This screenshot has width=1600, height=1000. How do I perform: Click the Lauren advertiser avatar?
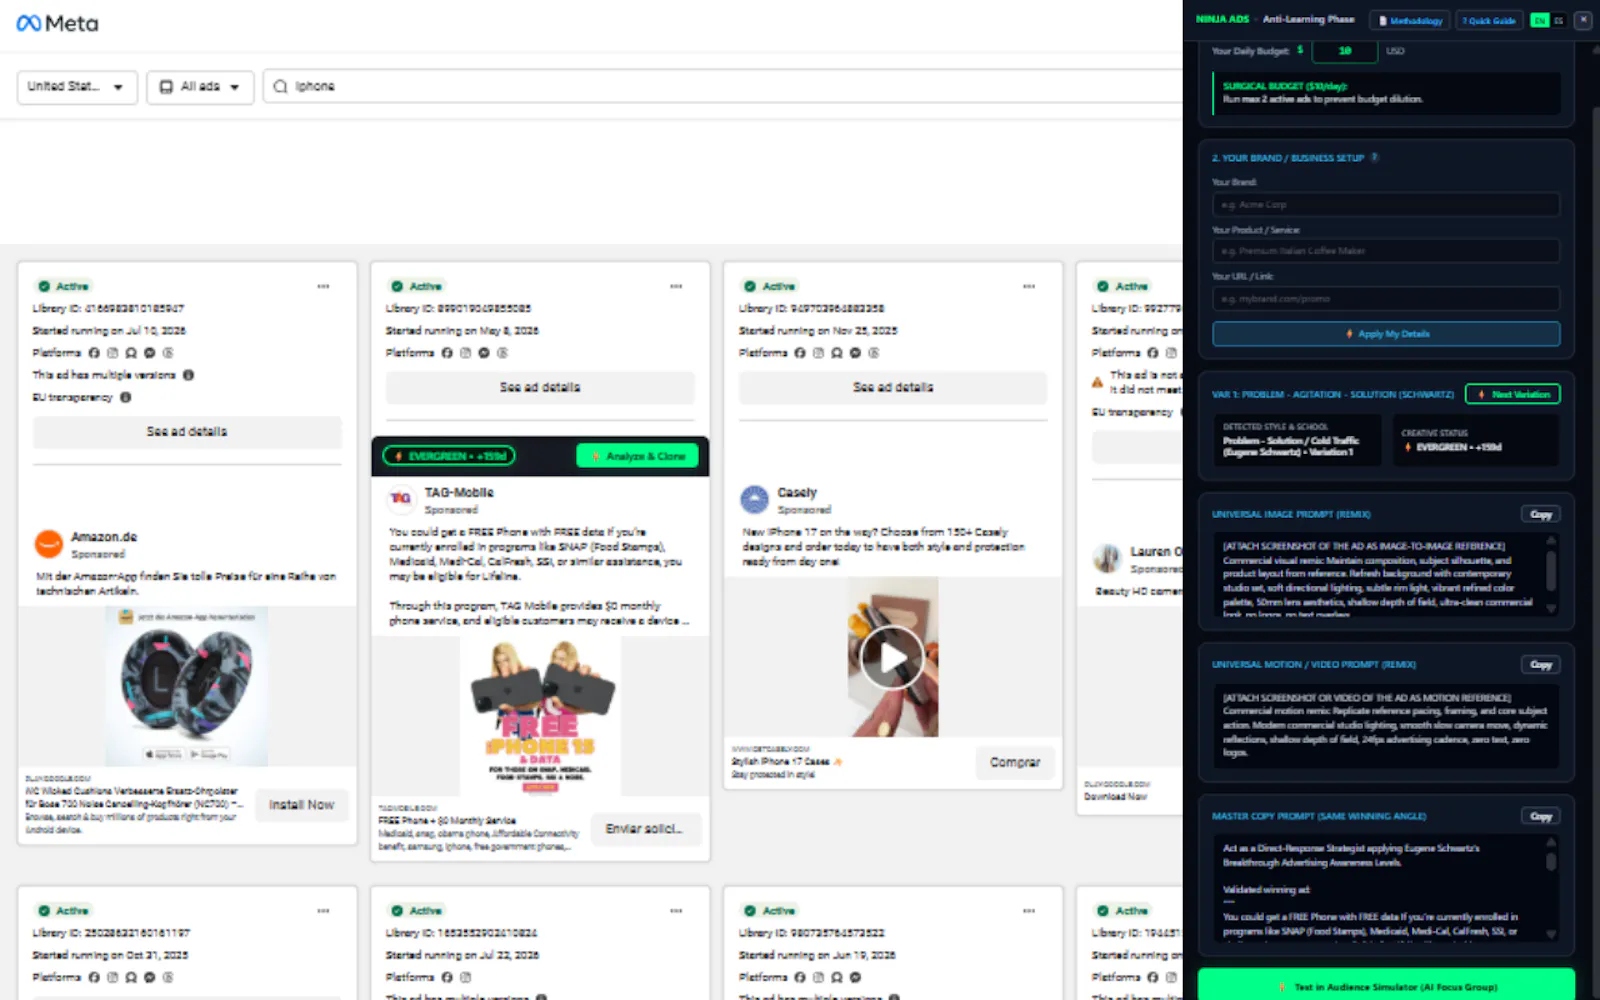pyautogui.click(x=1107, y=558)
